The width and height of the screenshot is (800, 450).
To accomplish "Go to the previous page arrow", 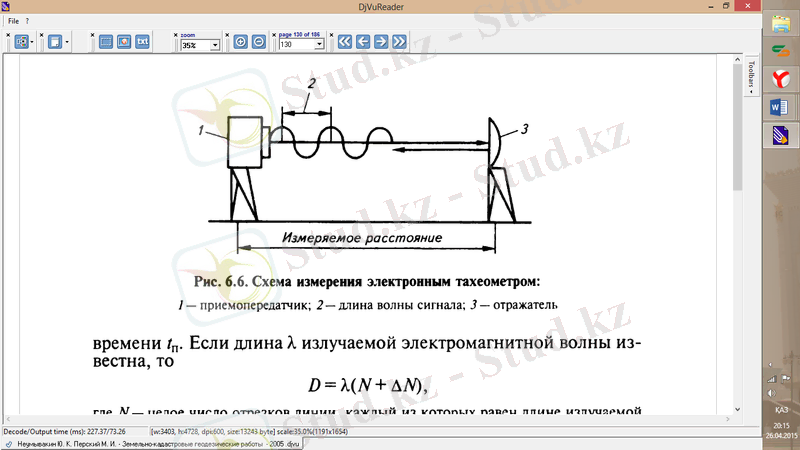I will pyautogui.click(x=363, y=42).
